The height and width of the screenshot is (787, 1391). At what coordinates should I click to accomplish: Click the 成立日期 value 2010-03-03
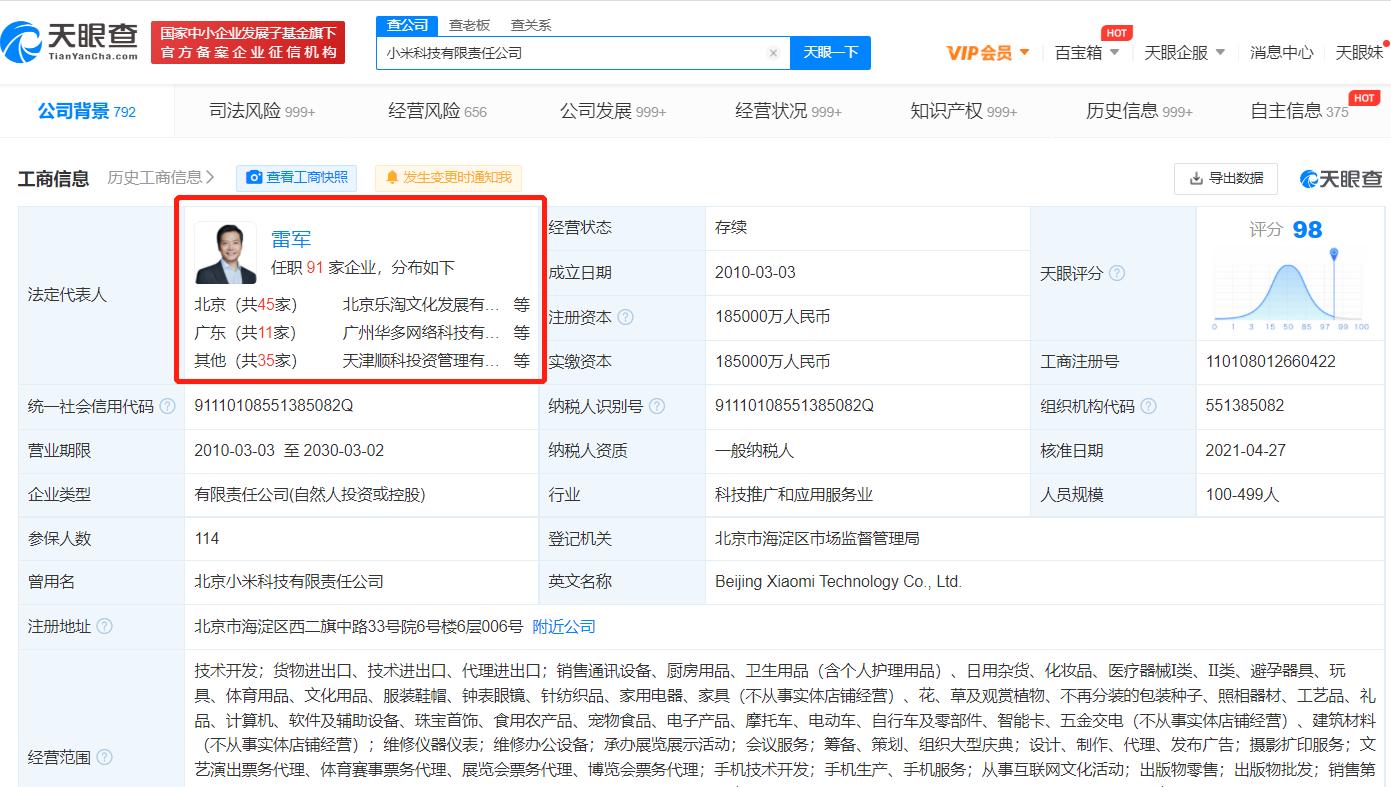tap(755, 273)
